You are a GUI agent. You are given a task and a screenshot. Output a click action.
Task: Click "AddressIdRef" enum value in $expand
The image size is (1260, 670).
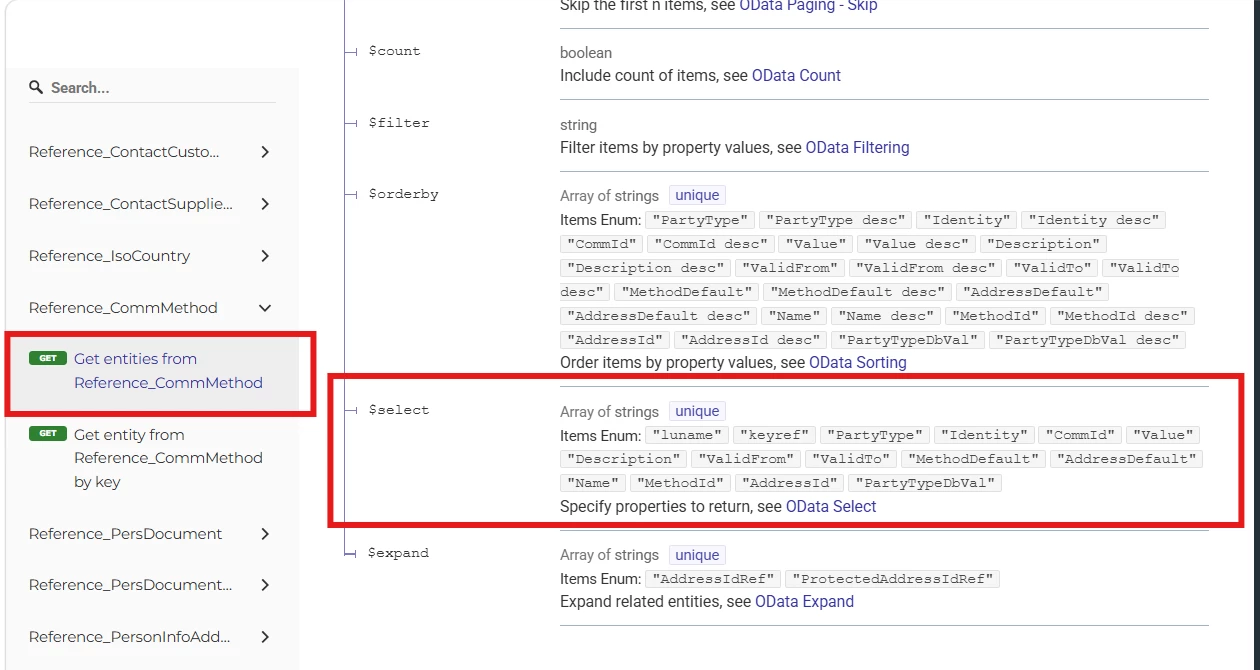click(x=712, y=579)
